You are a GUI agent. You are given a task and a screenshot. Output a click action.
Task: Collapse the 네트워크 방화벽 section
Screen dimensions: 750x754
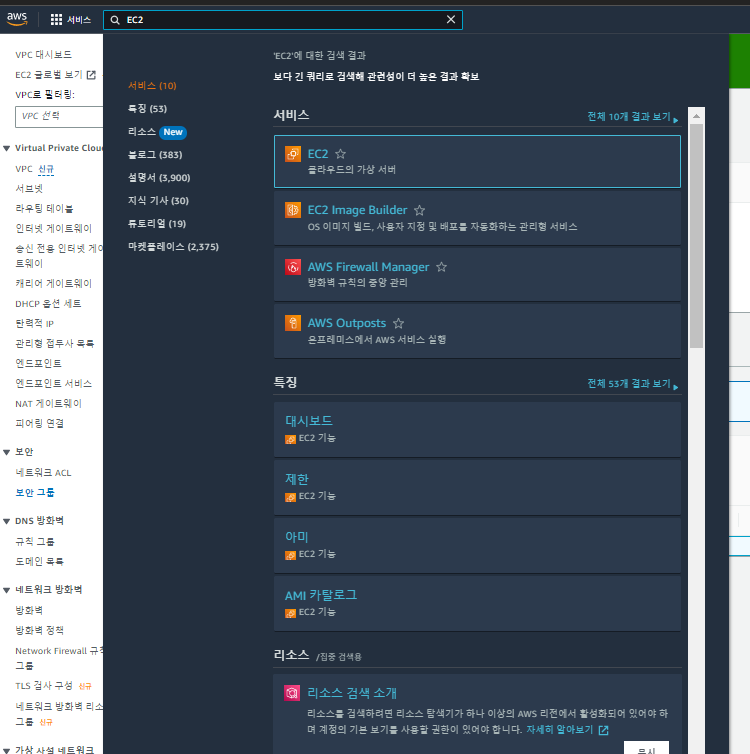coord(6,590)
